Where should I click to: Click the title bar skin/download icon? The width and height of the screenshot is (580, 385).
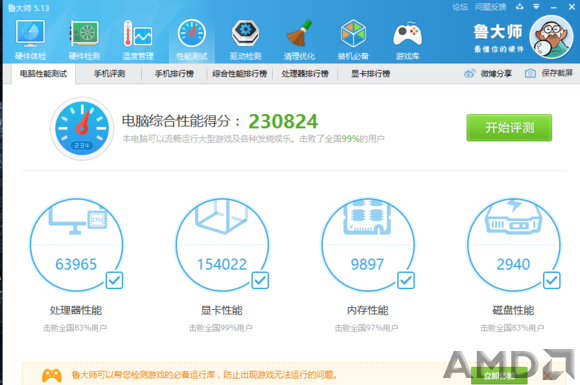(520, 7)
